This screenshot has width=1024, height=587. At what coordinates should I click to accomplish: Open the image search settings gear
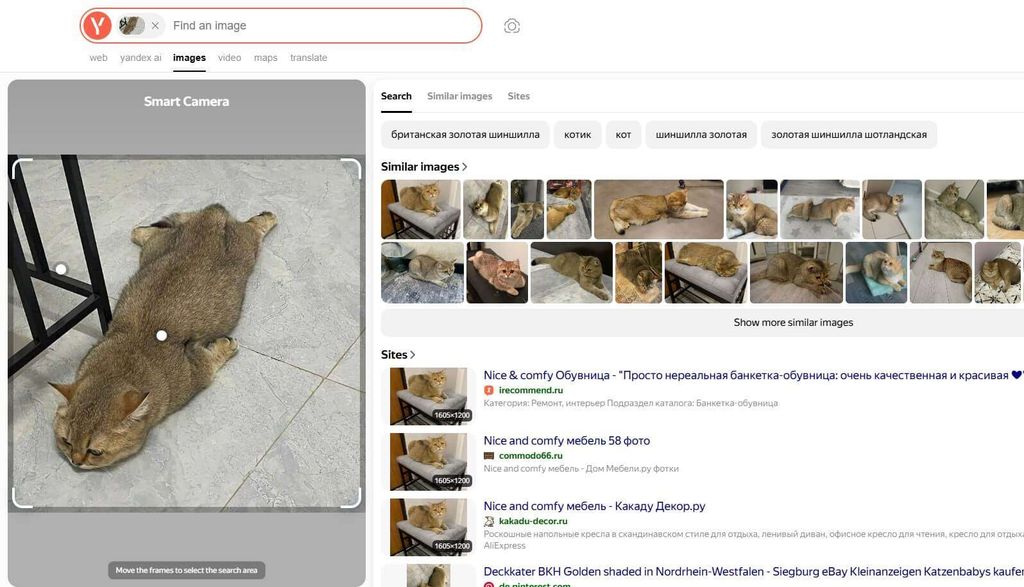point(511,25)
